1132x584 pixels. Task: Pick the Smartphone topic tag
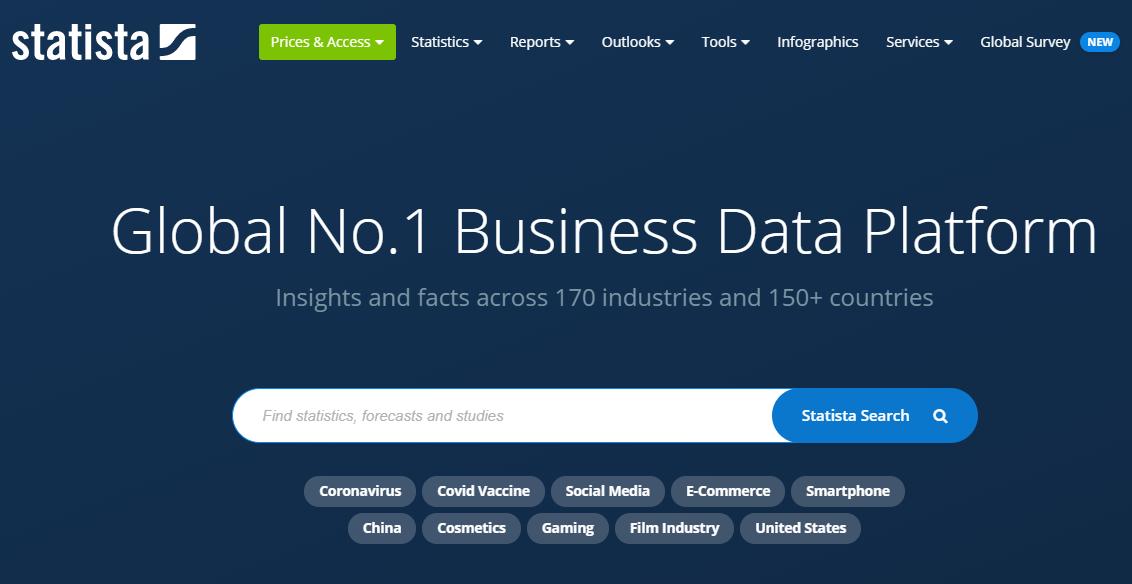point(848,492)
